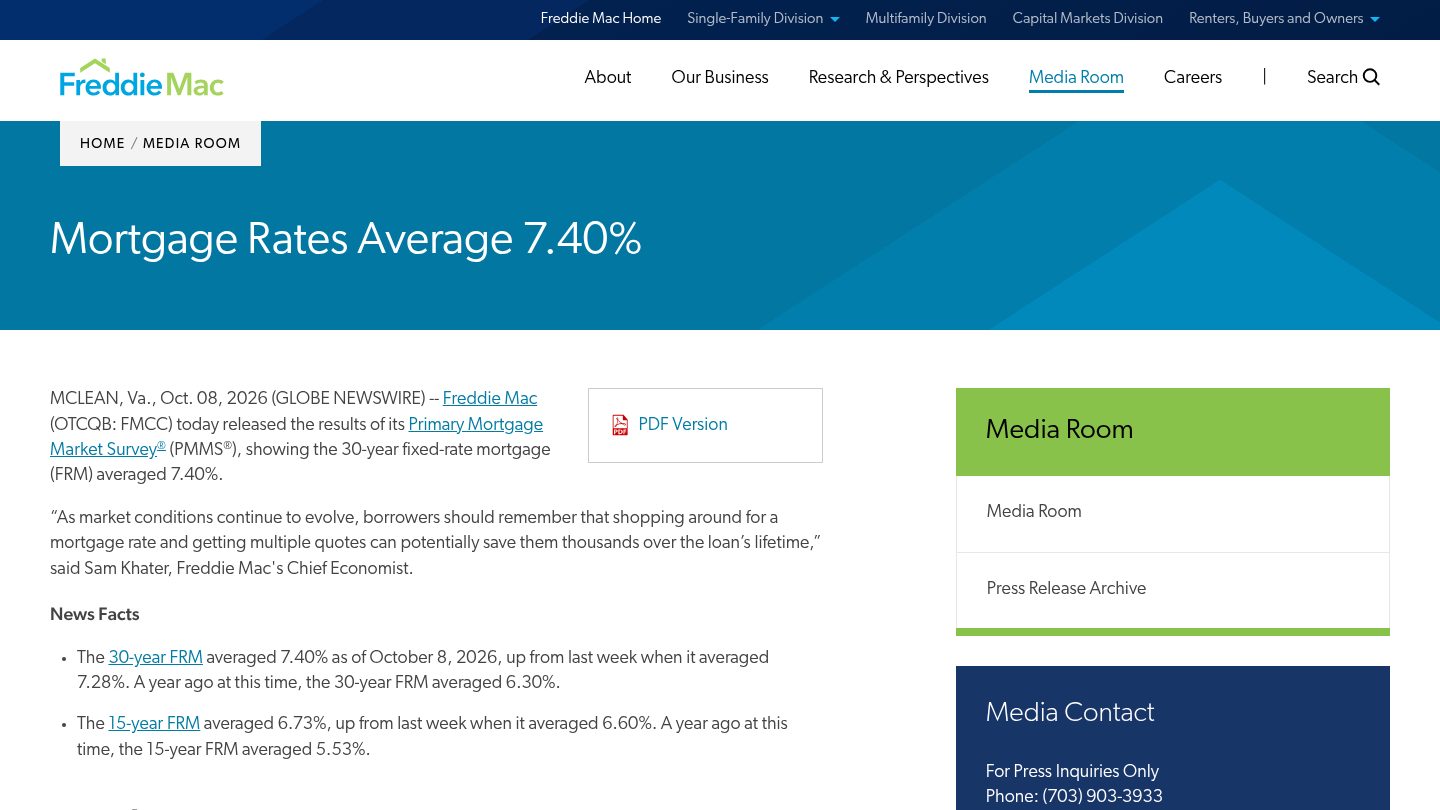
Task: Click HOME in the breadcrumb
Action: (102, 144)
